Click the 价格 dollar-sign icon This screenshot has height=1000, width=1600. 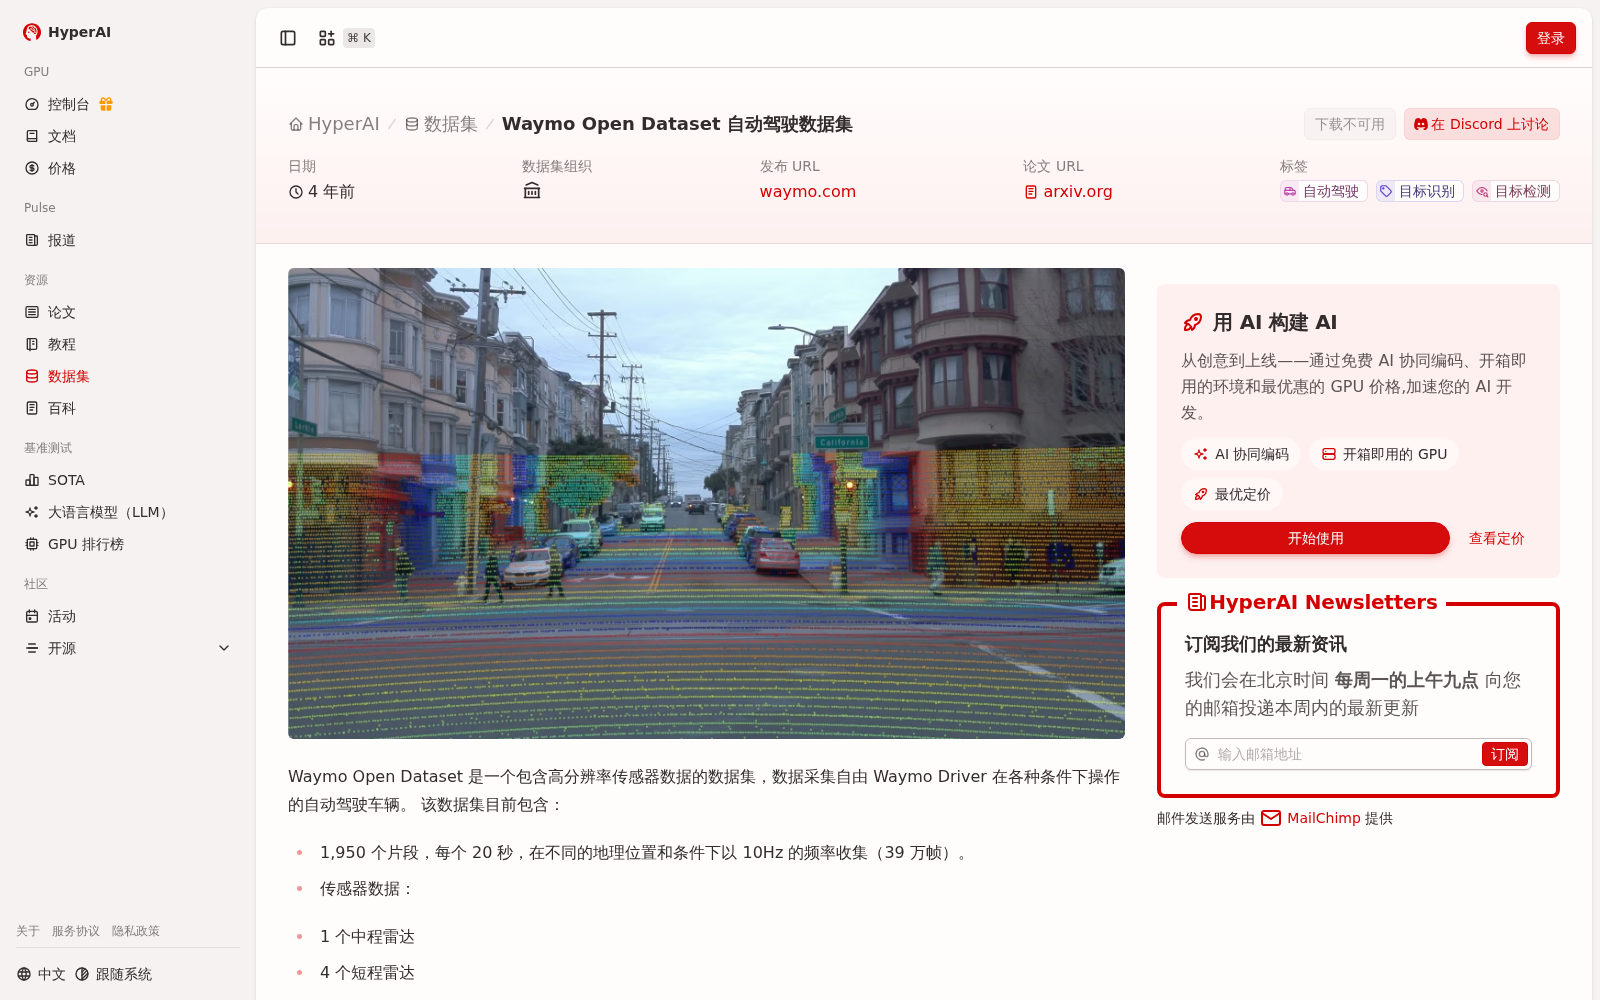pyautogui.click(x=32, y=168)
